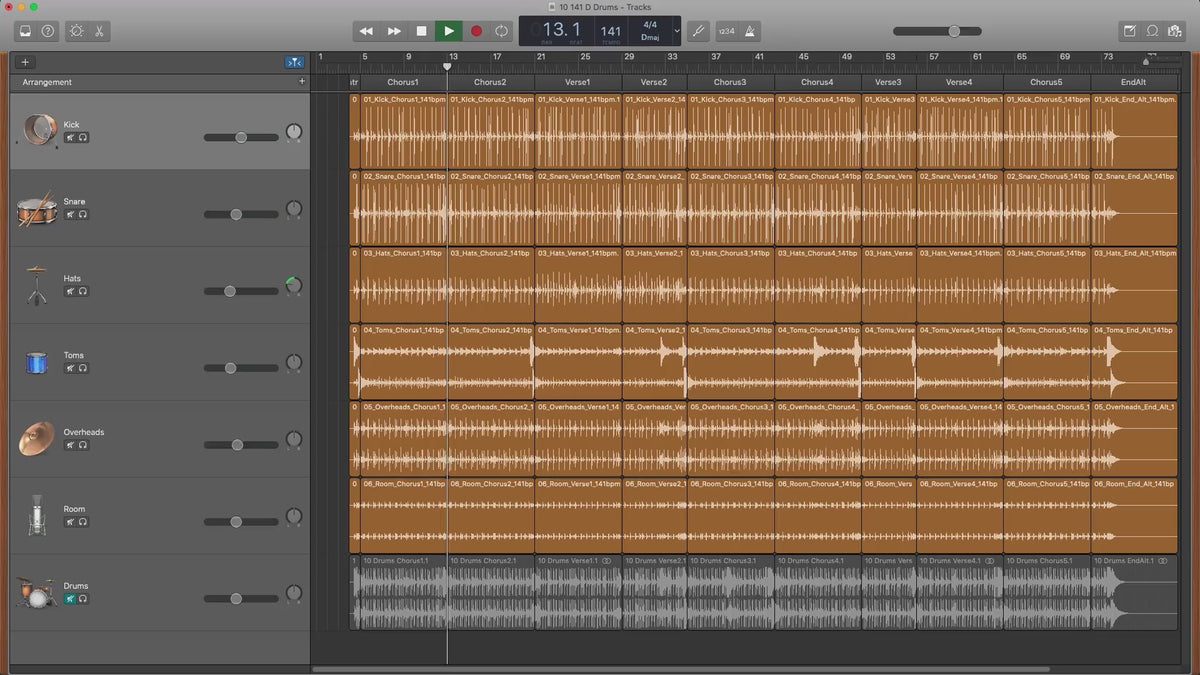The height and width of the screenshot is (675, 1200).
Task: Open the Editors scissors button
Action: point(100,31)
